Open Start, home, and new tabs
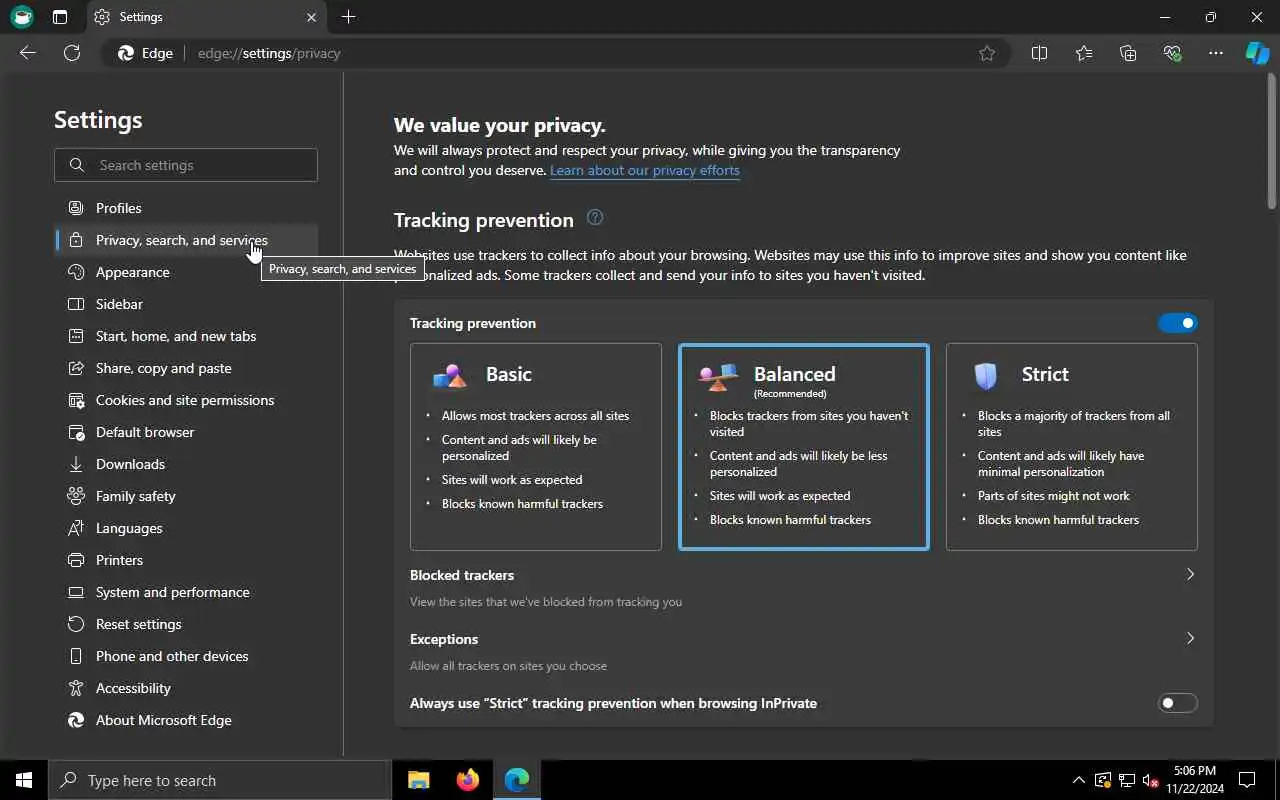 (x=186, y=336)
